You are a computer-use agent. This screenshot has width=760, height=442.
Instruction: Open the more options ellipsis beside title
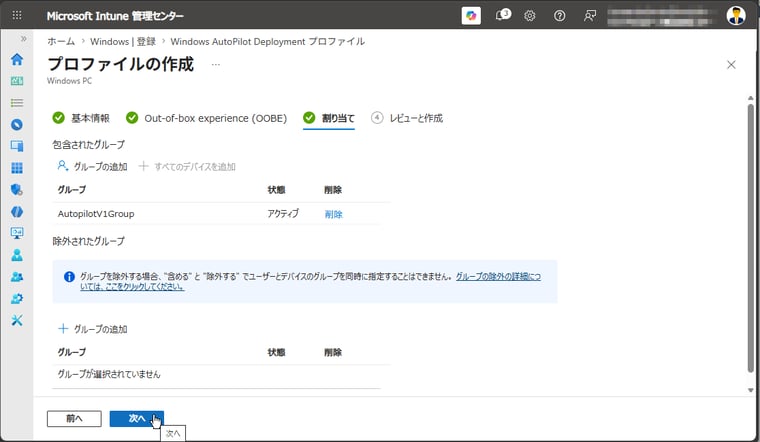pyautogui.click(x=216, y=64)
